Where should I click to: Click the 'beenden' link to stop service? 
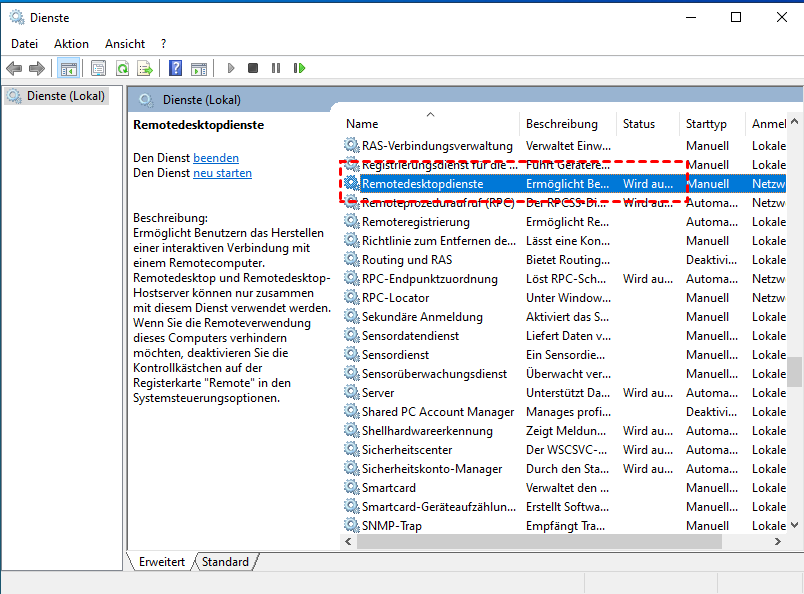pos(216,158)
